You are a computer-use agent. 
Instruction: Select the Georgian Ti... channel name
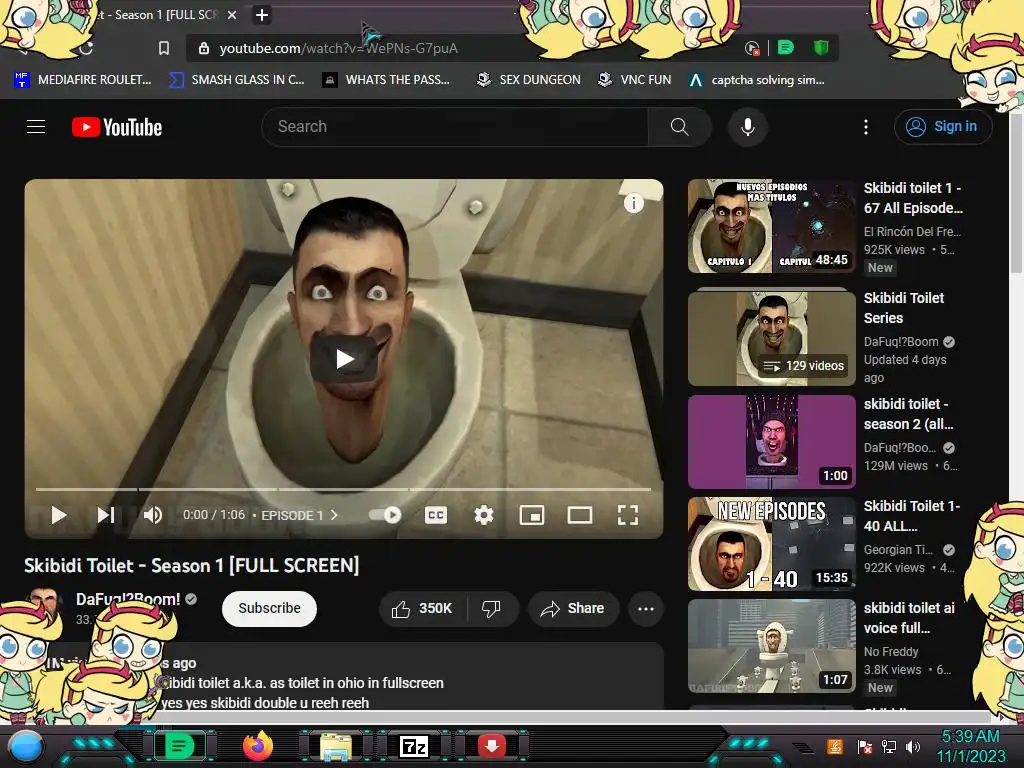click(898, 550)
